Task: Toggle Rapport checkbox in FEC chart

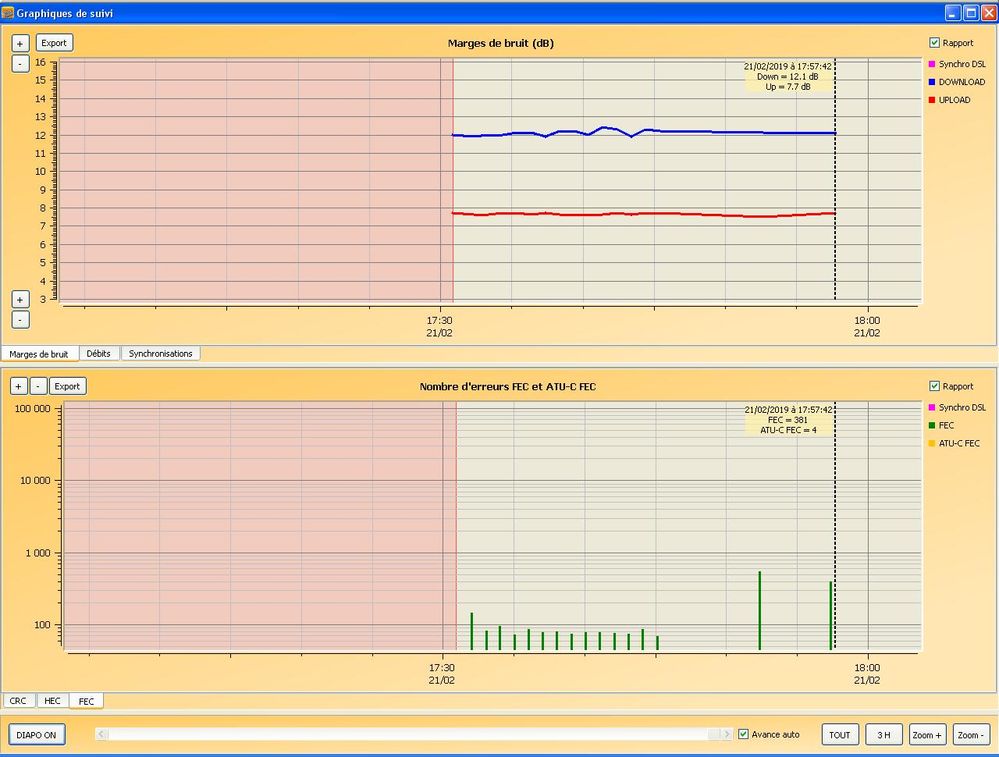Action: (934, 386)
